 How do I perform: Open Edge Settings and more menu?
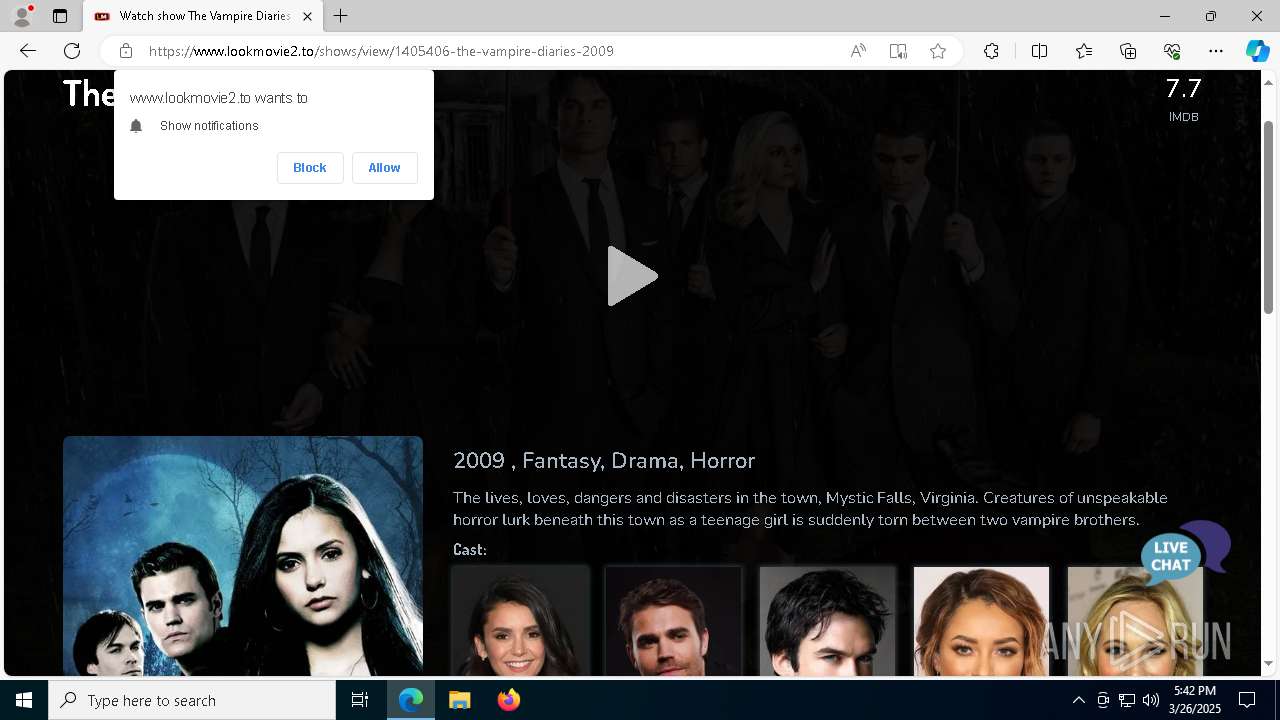(x=1216, y=51)
